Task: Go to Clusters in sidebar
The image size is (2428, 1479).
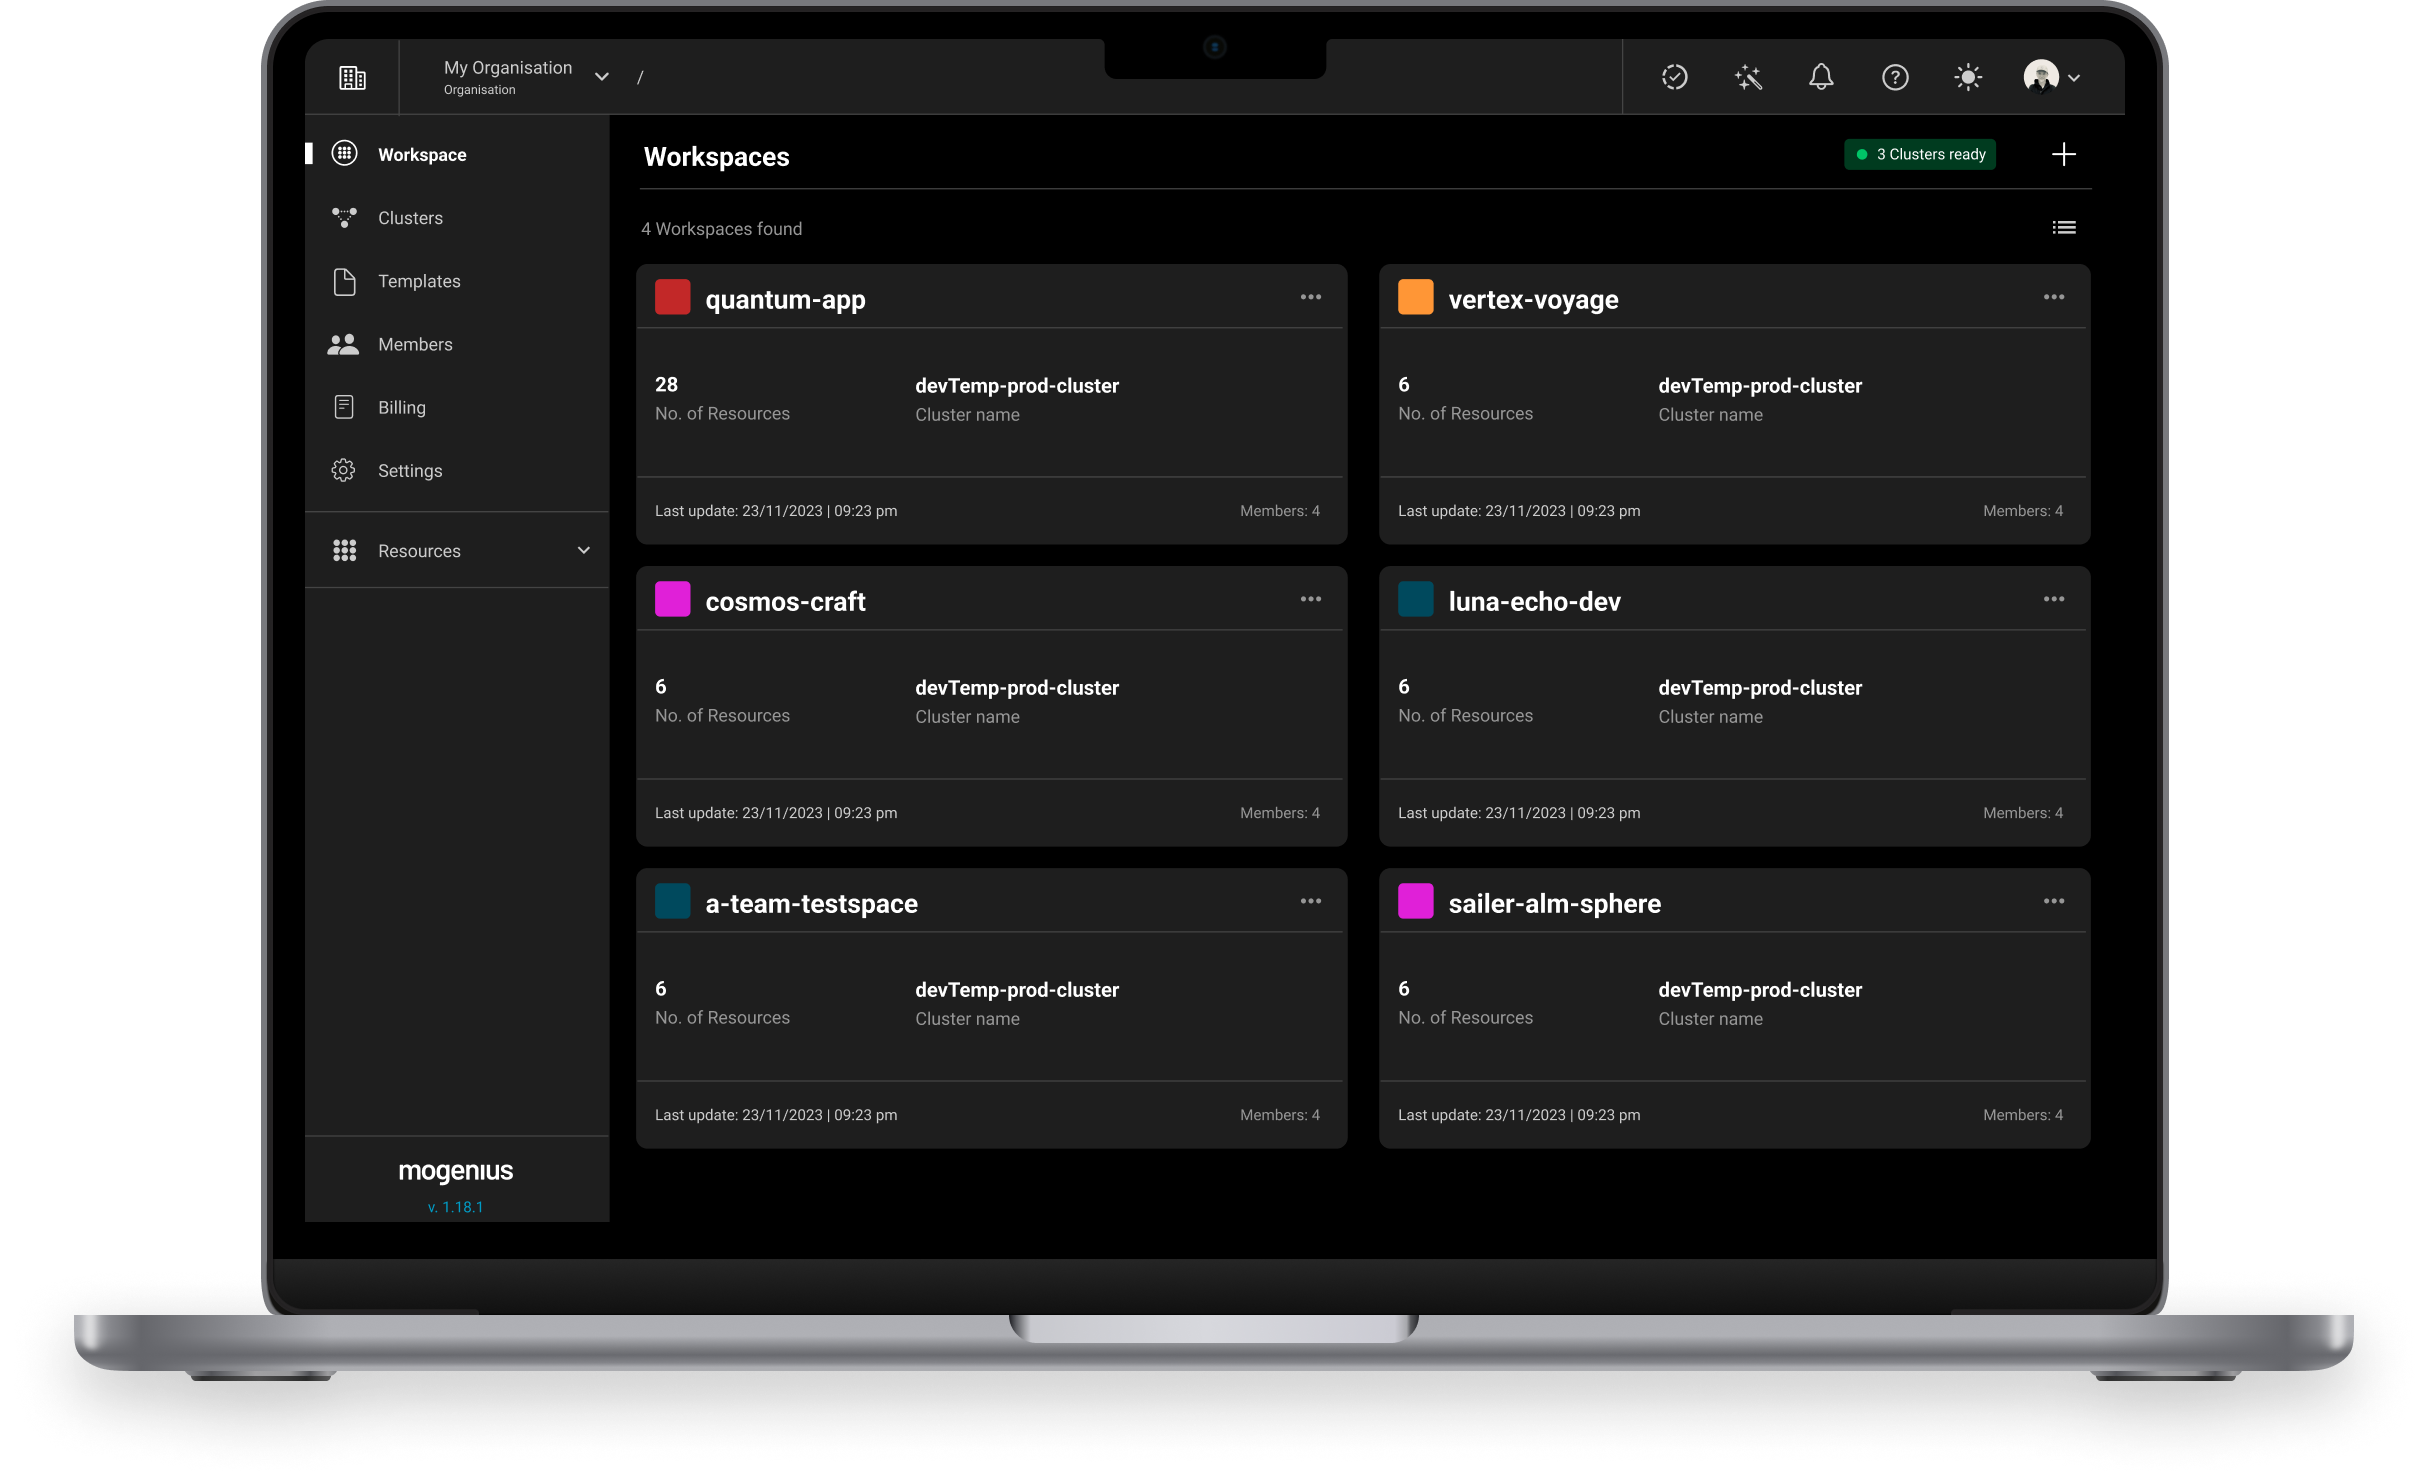Action: [410, 218]
